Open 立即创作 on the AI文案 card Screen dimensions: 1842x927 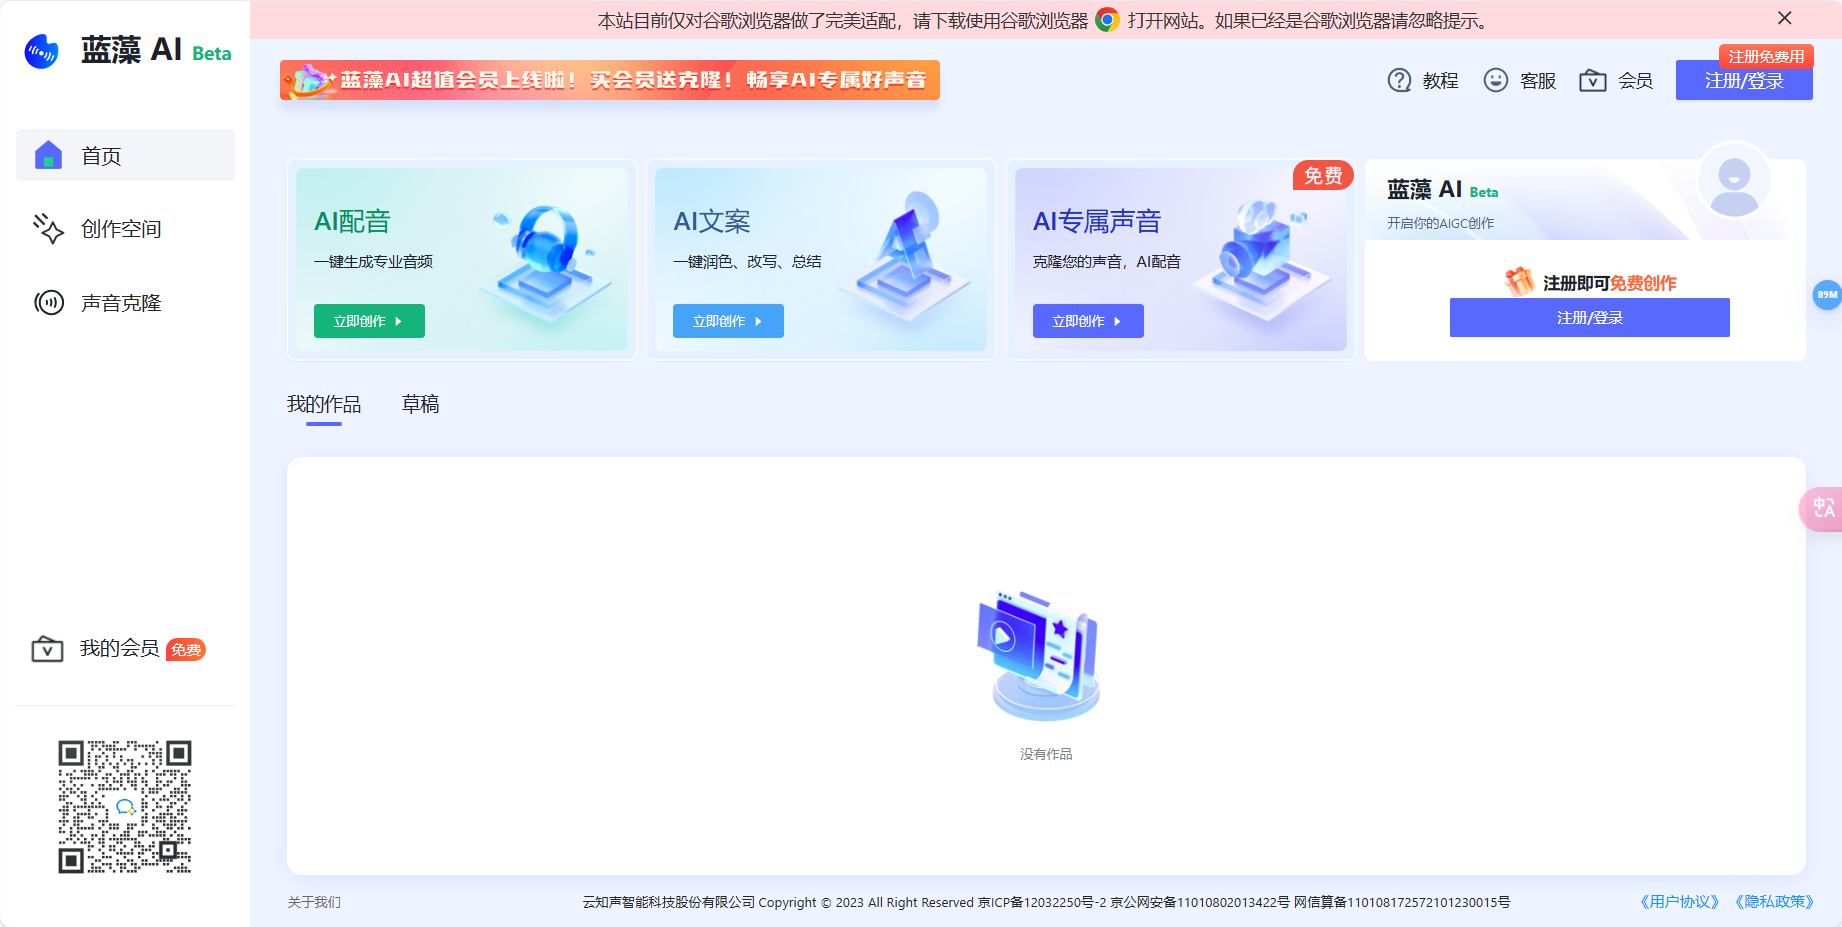coord(727,321)
